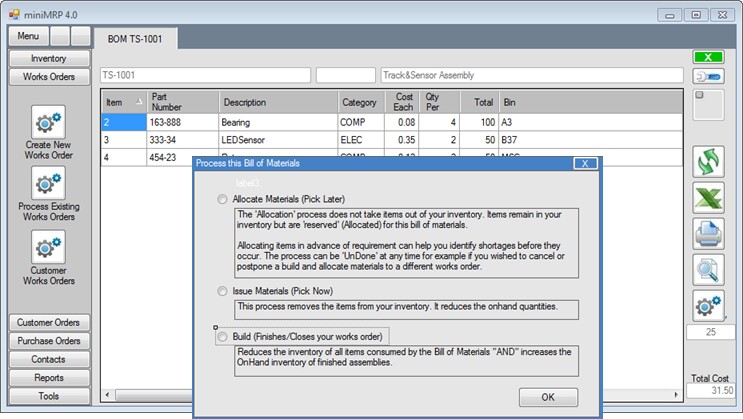Screen dimensions: 743x419
Task: Click the Create New Works Order icon
Action: coord(48,123)
